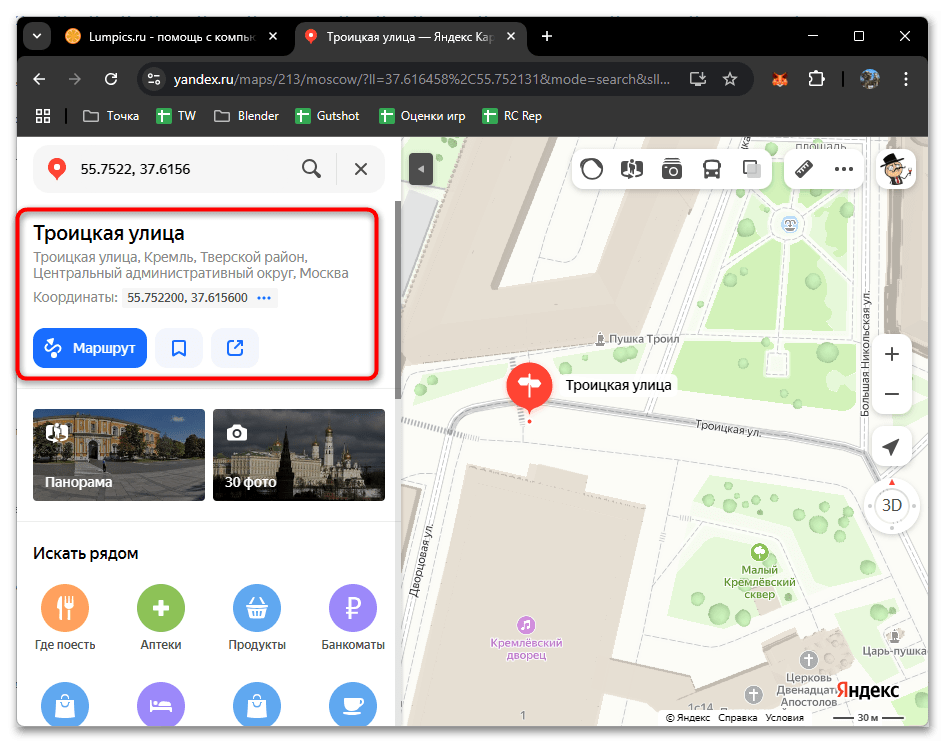The image size is (945, 743).
Task: Toggle the traffic layer circle icon
Action: click(x=591, y=169)
